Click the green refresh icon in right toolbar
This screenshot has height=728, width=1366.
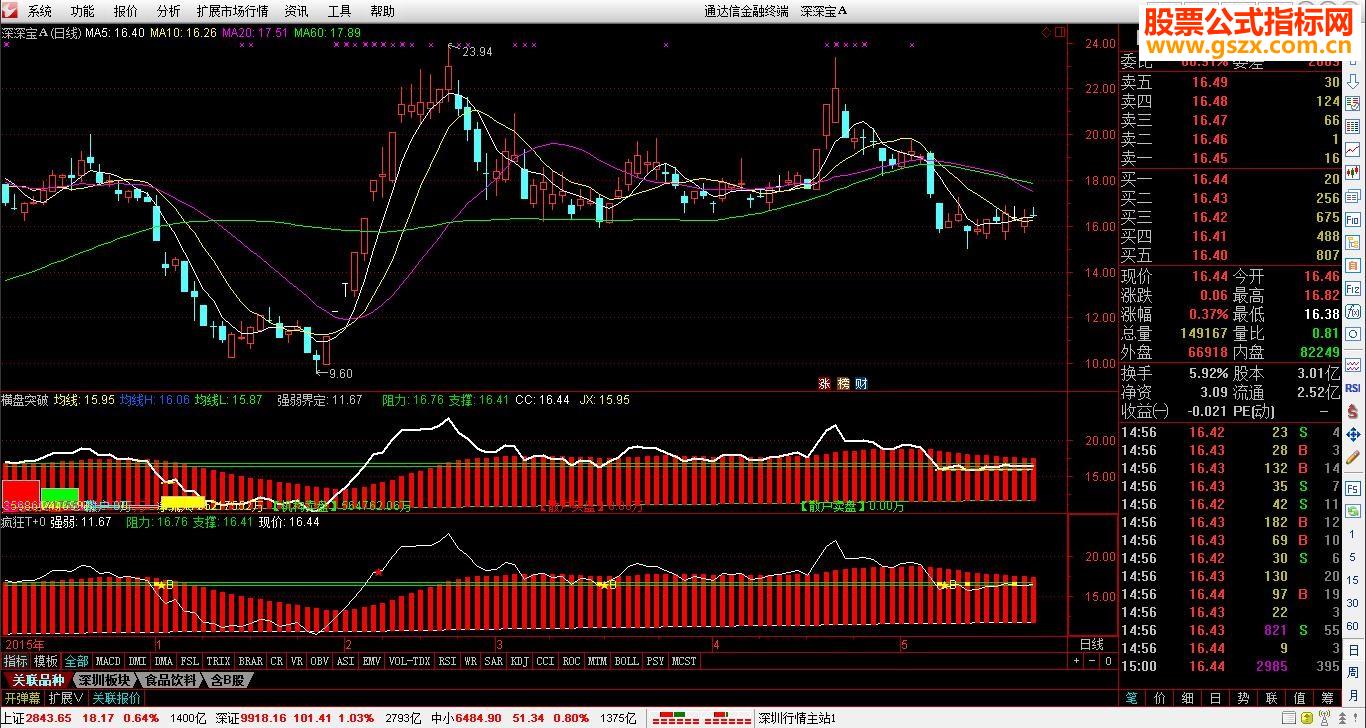[x=1352, y=511]
